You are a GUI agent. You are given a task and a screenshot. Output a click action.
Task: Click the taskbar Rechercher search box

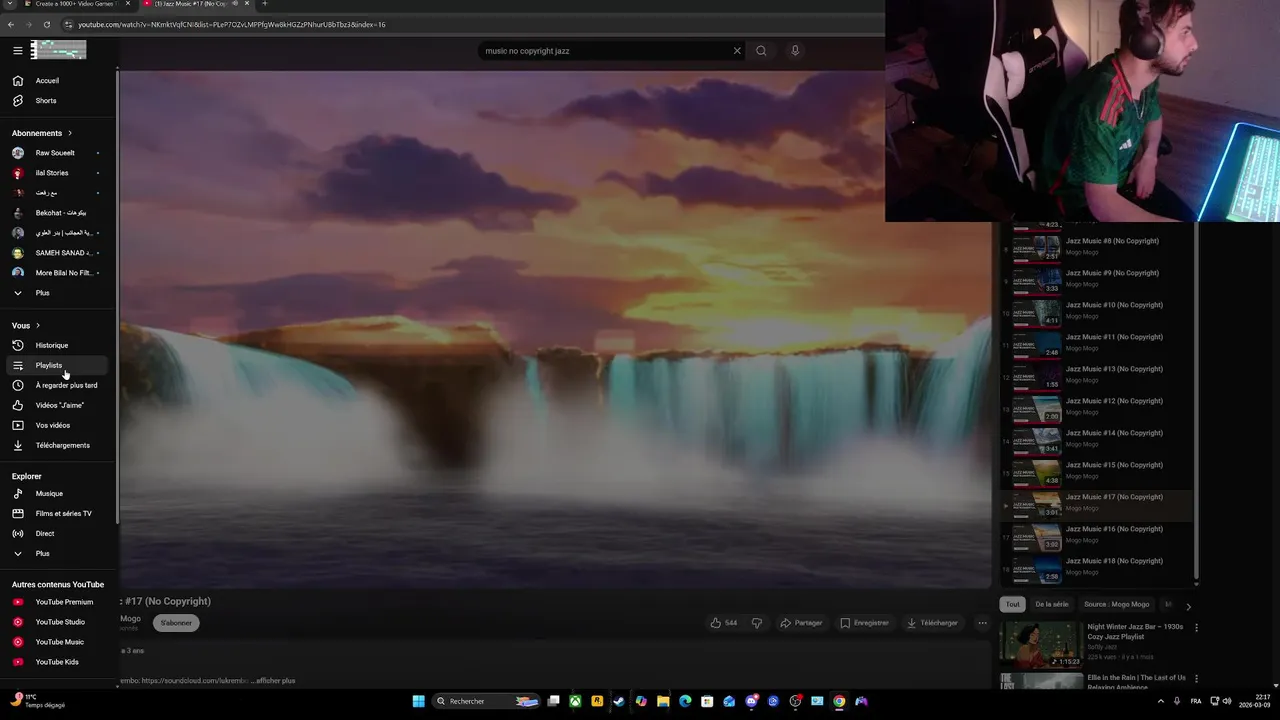[487, 701]
